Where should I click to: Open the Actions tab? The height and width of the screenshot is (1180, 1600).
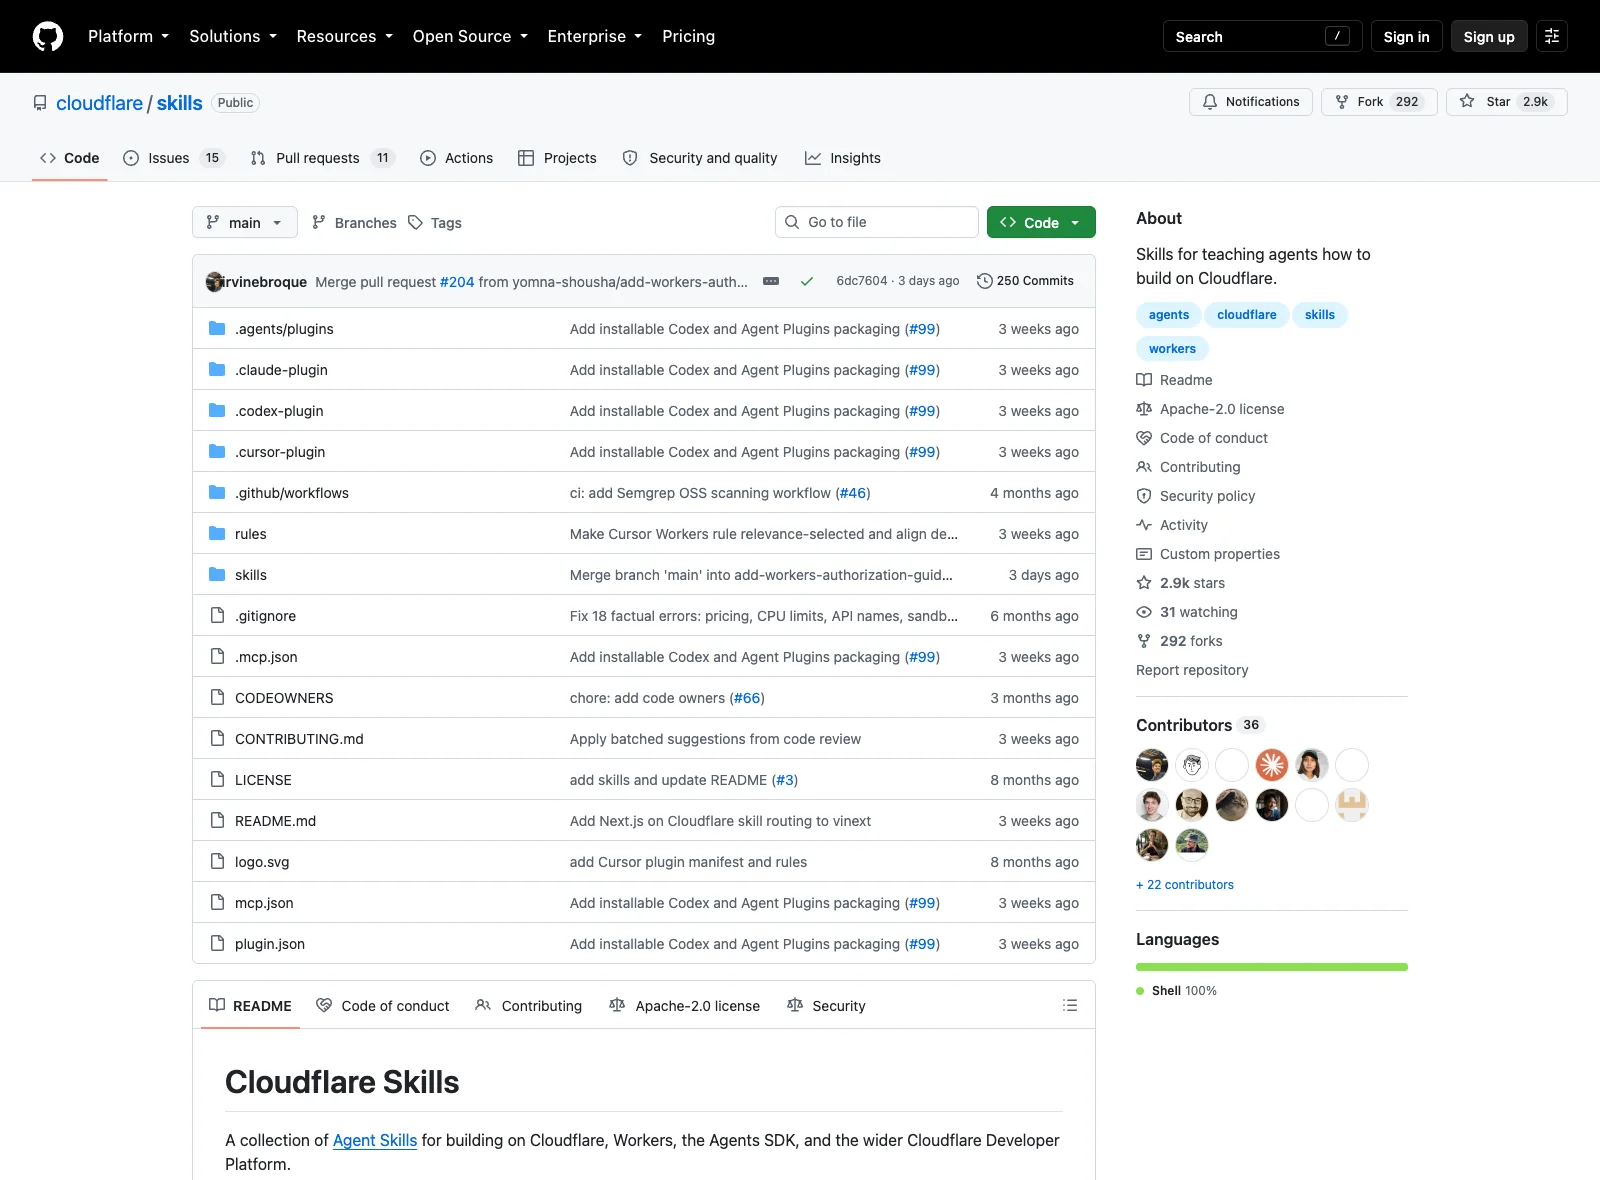pos(457,158)
